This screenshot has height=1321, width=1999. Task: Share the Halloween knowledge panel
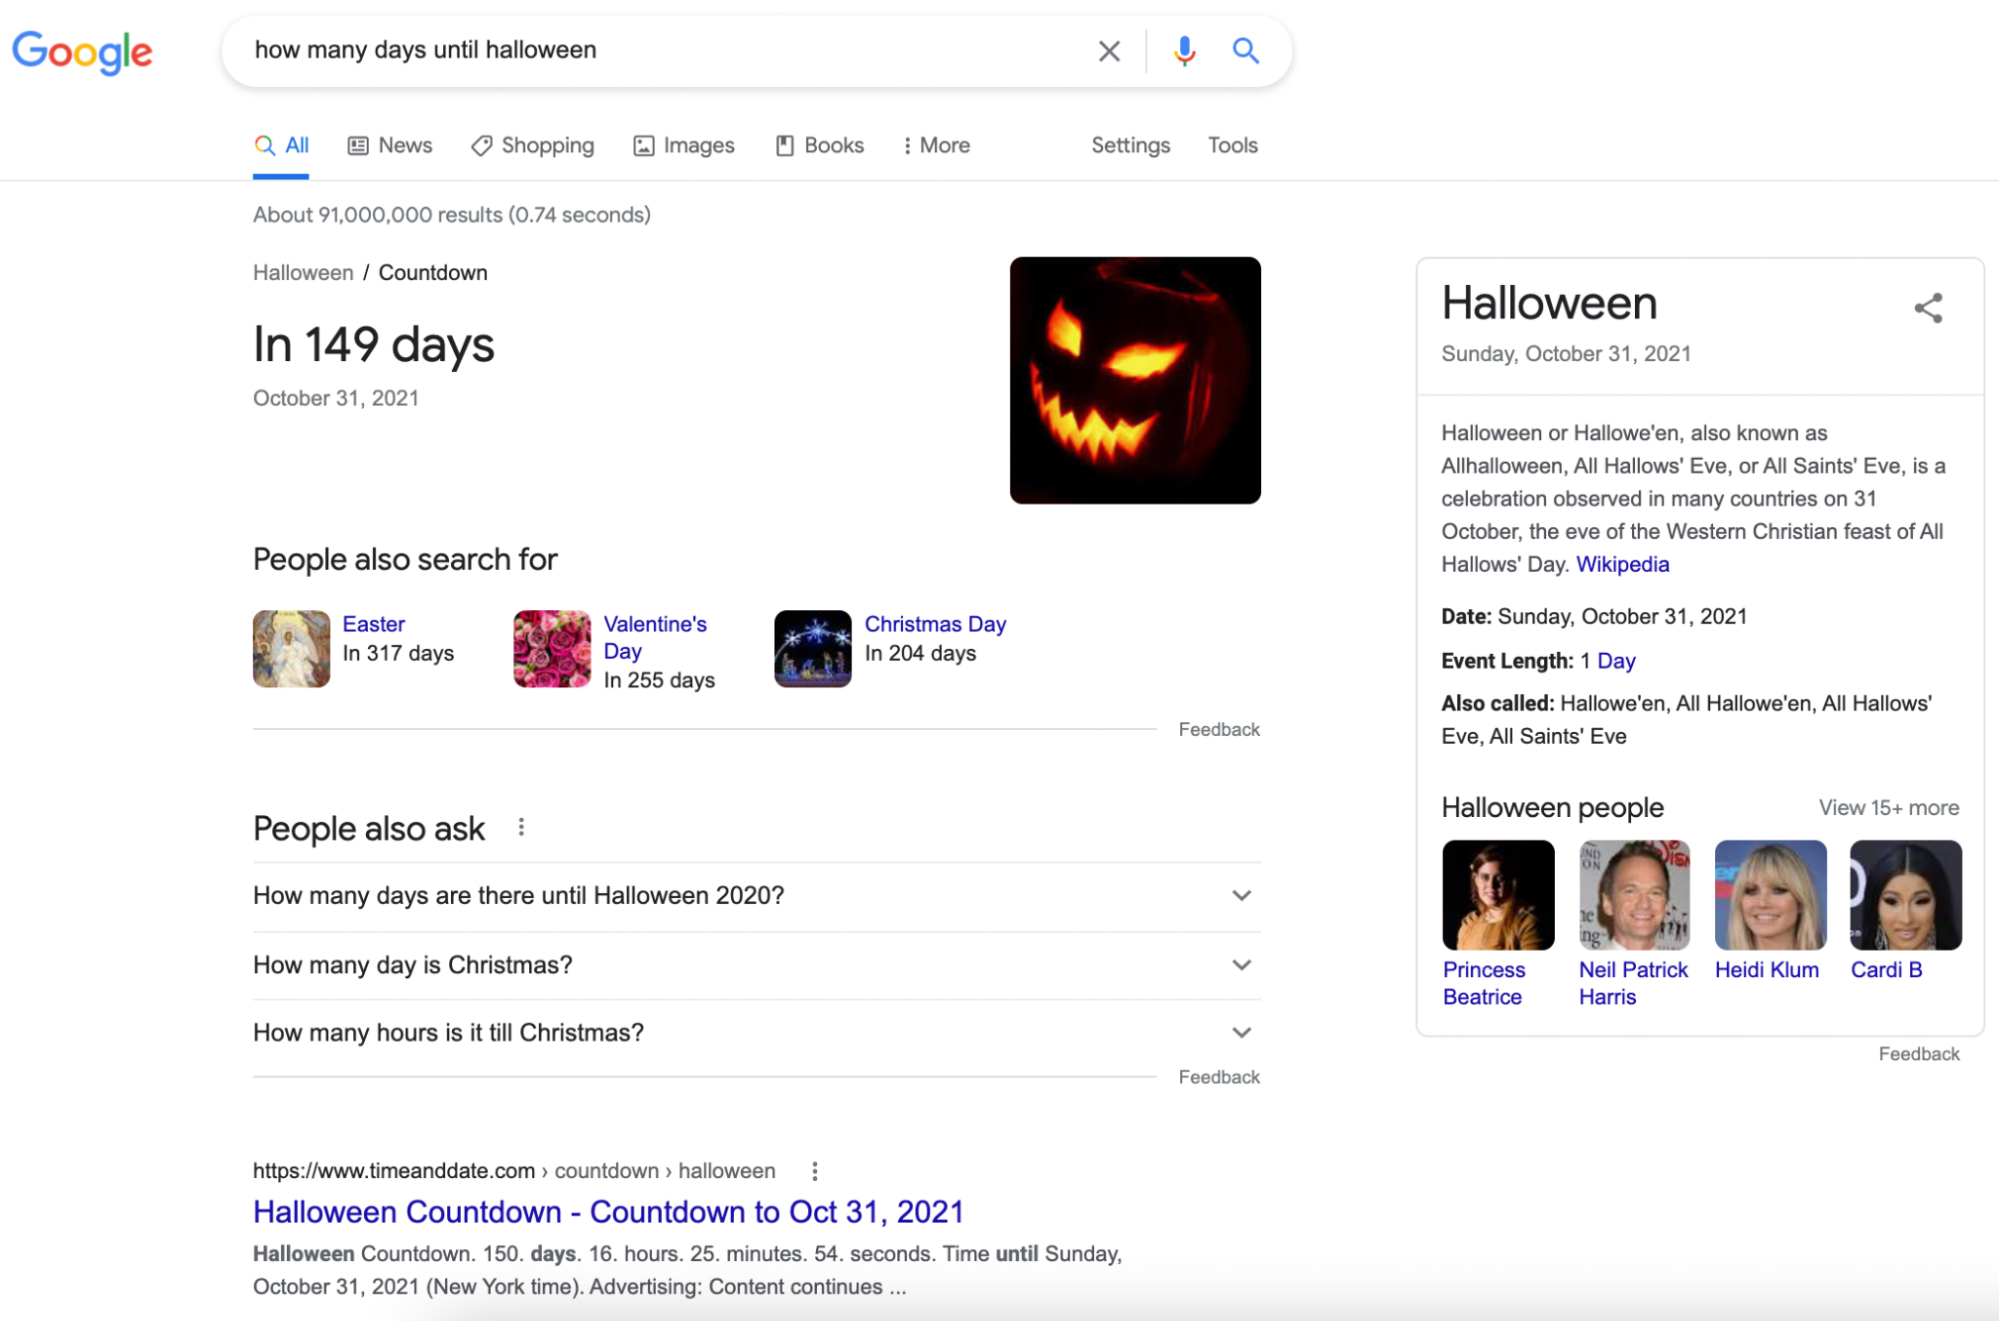click(1927, 308)
